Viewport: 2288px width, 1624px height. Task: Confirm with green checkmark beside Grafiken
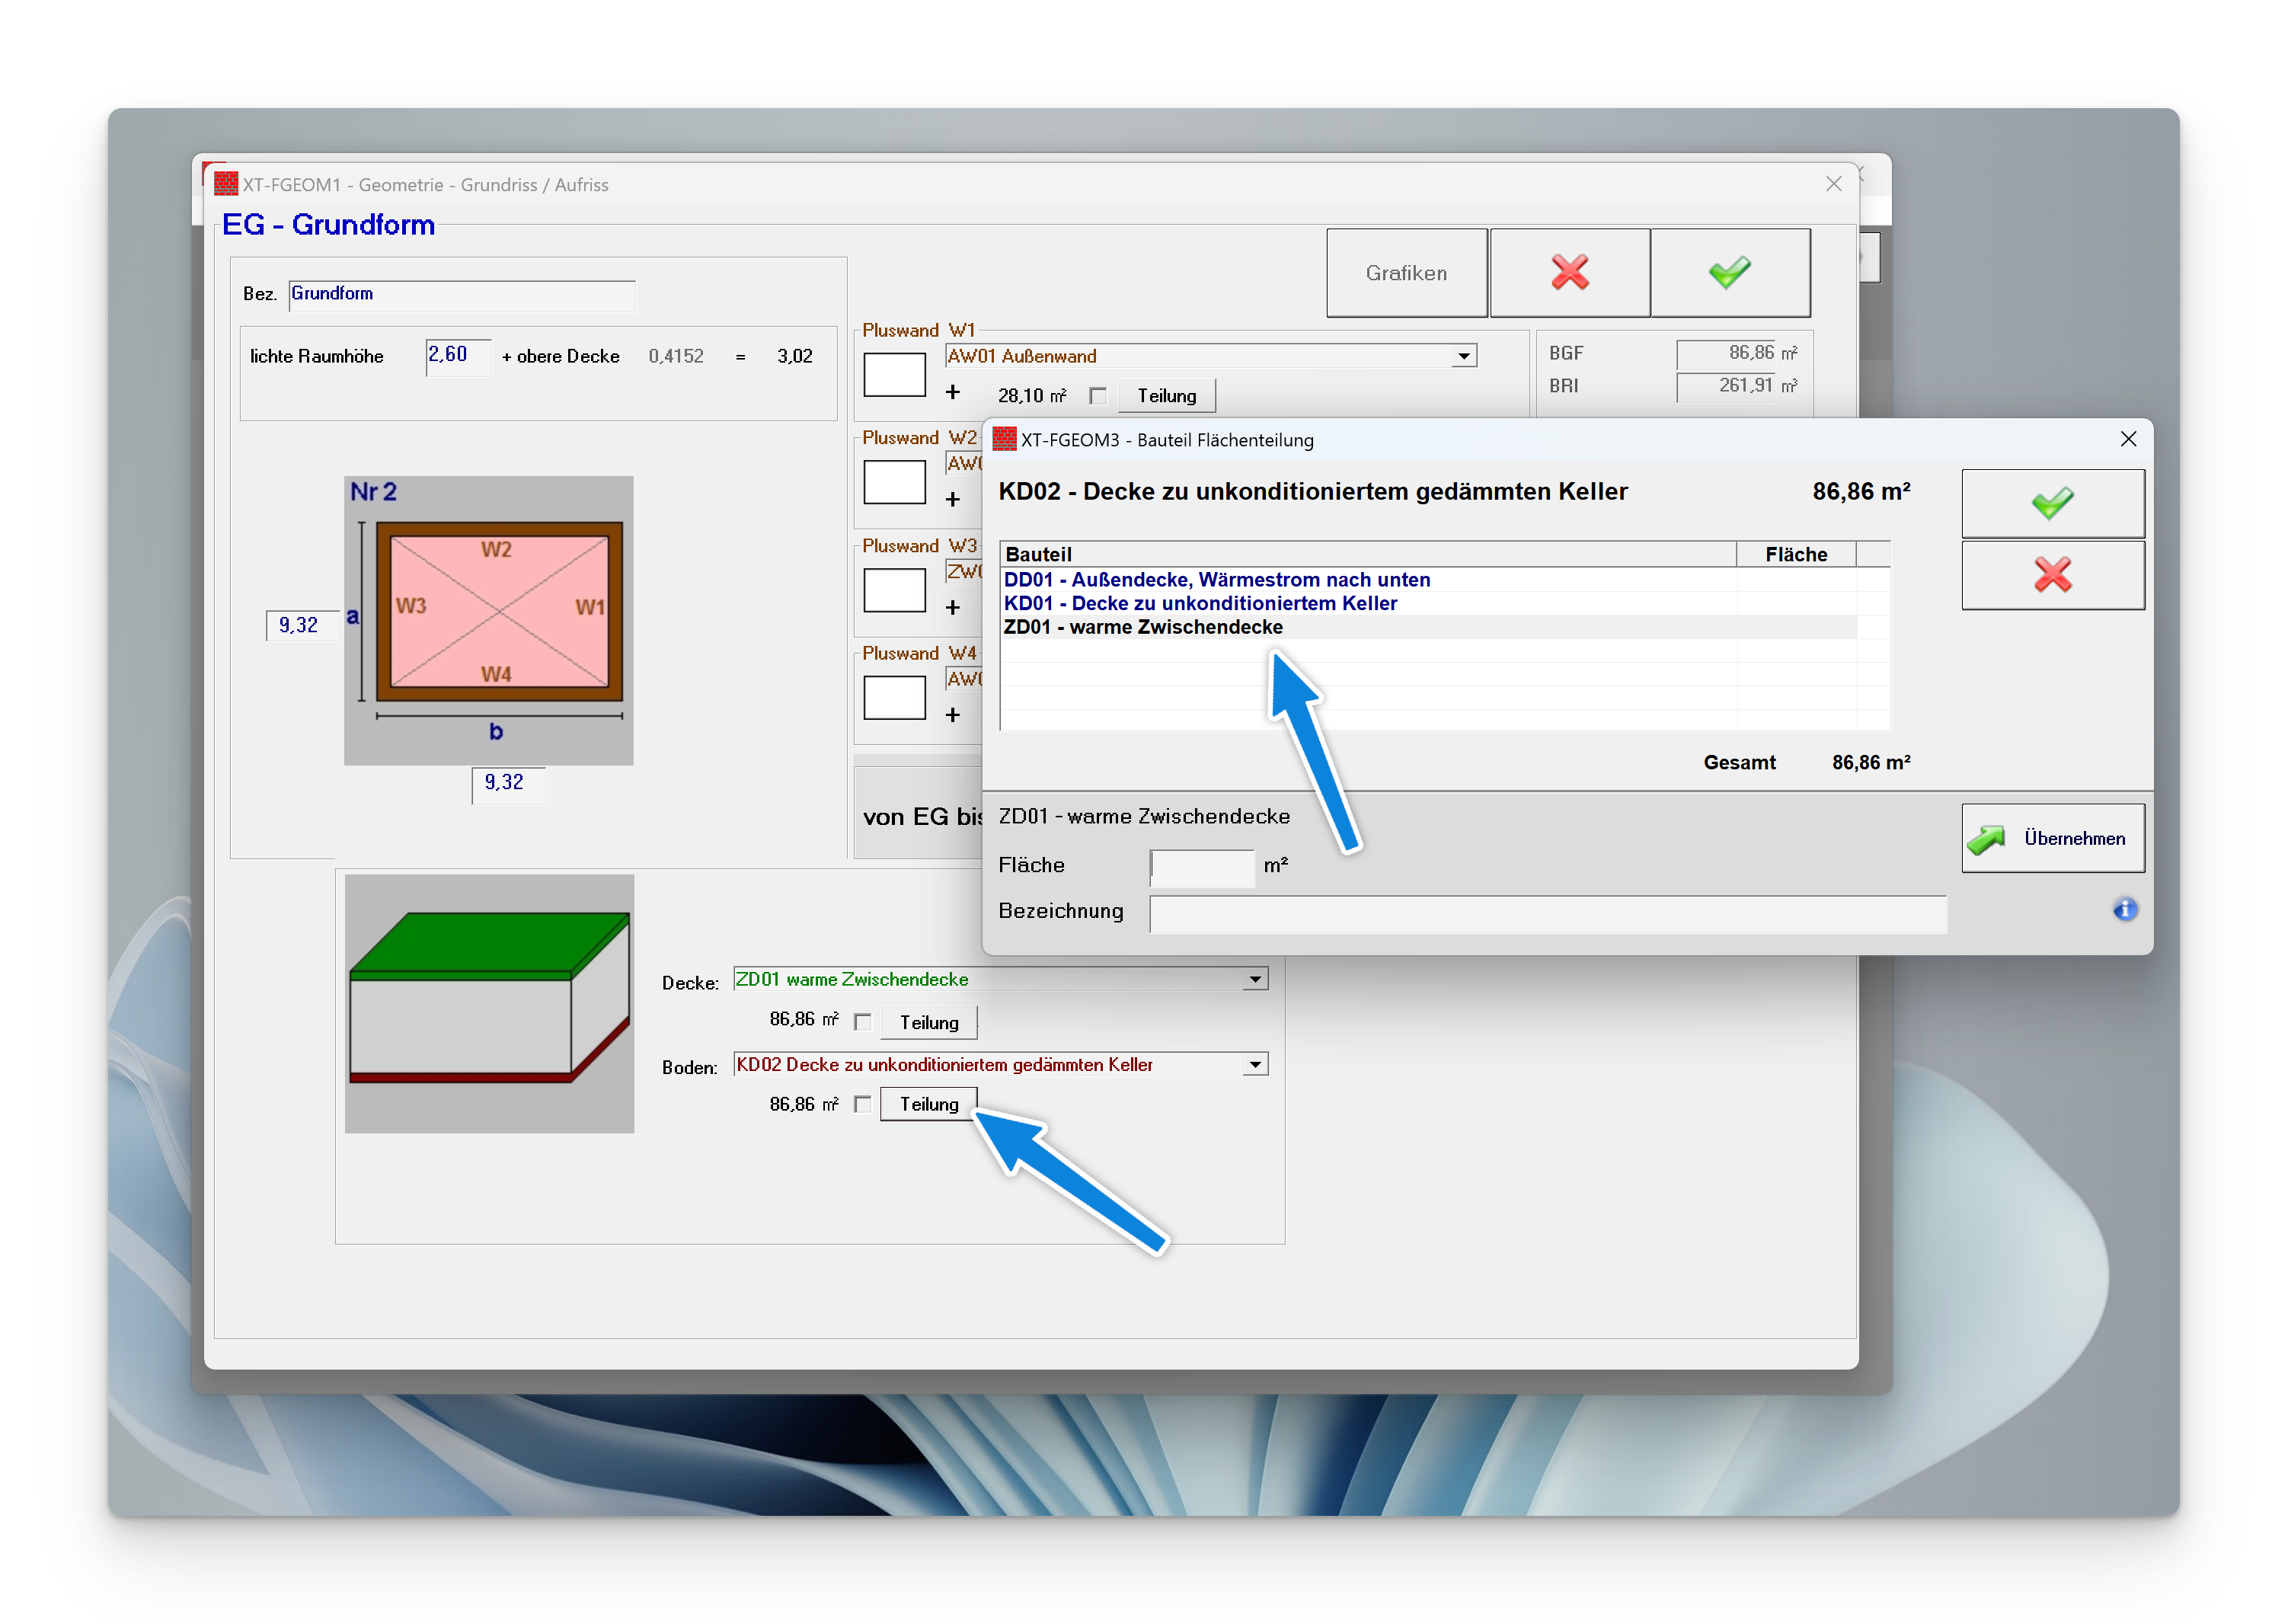(1729, 272)
